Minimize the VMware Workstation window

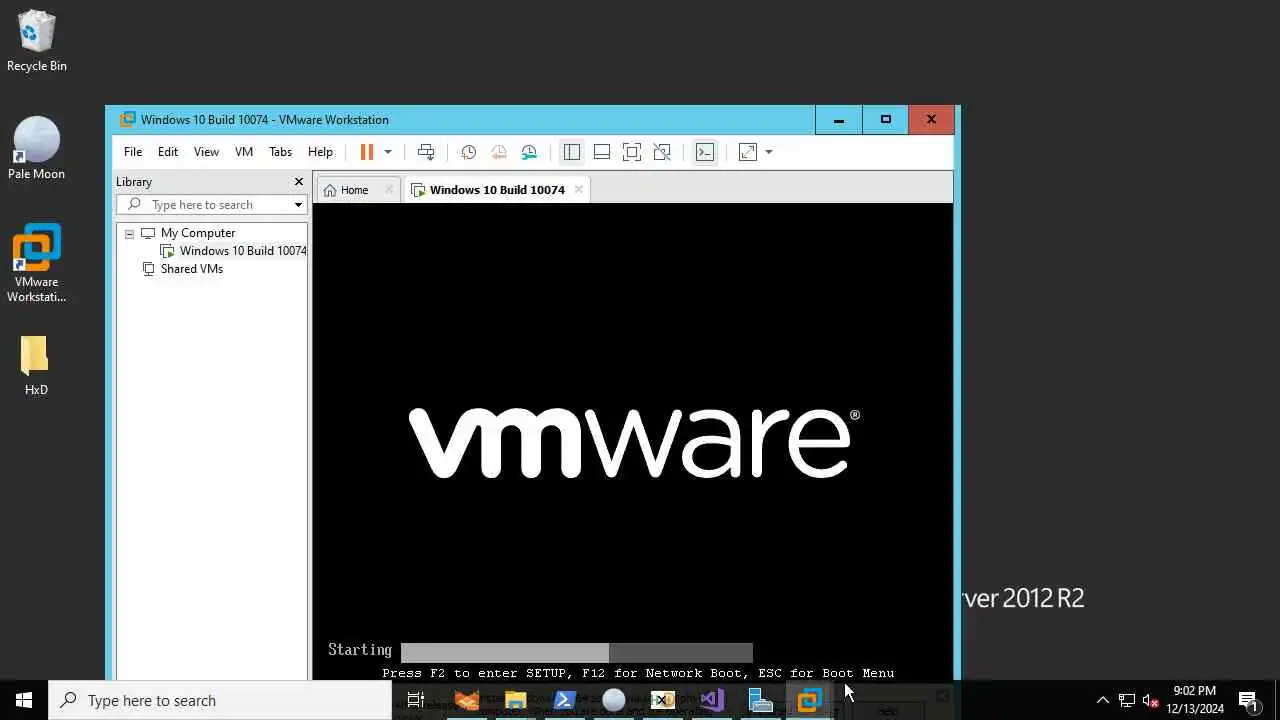839,120
